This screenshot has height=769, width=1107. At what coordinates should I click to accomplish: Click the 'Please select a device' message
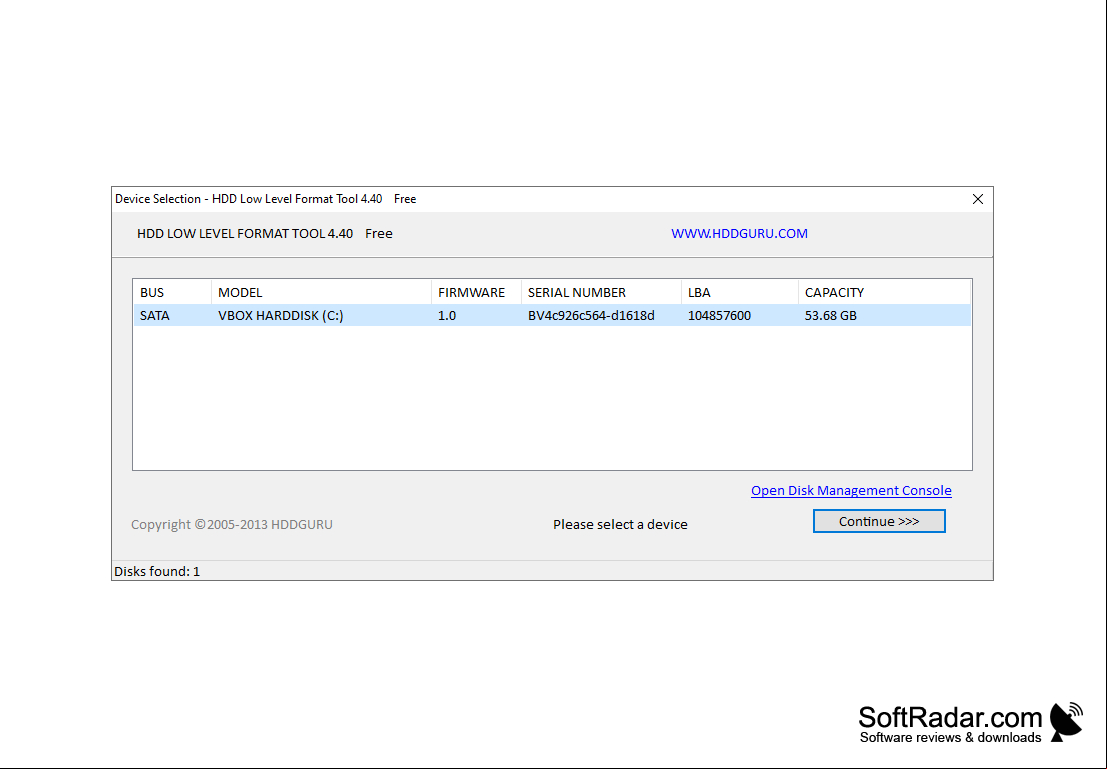620,525
